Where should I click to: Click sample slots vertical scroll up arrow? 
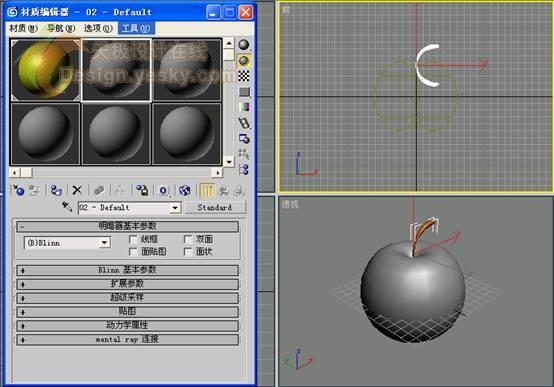tap(229, 43)
